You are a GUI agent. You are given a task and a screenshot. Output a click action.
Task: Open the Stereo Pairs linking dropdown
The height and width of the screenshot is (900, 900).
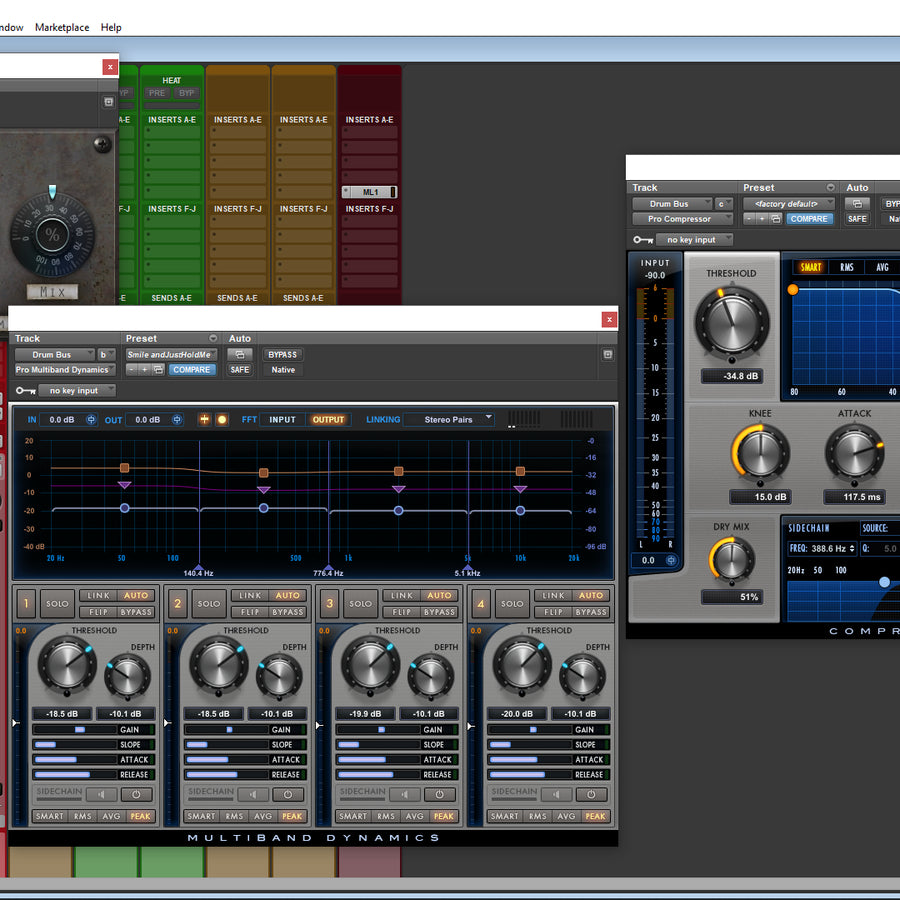pos(449,419)
